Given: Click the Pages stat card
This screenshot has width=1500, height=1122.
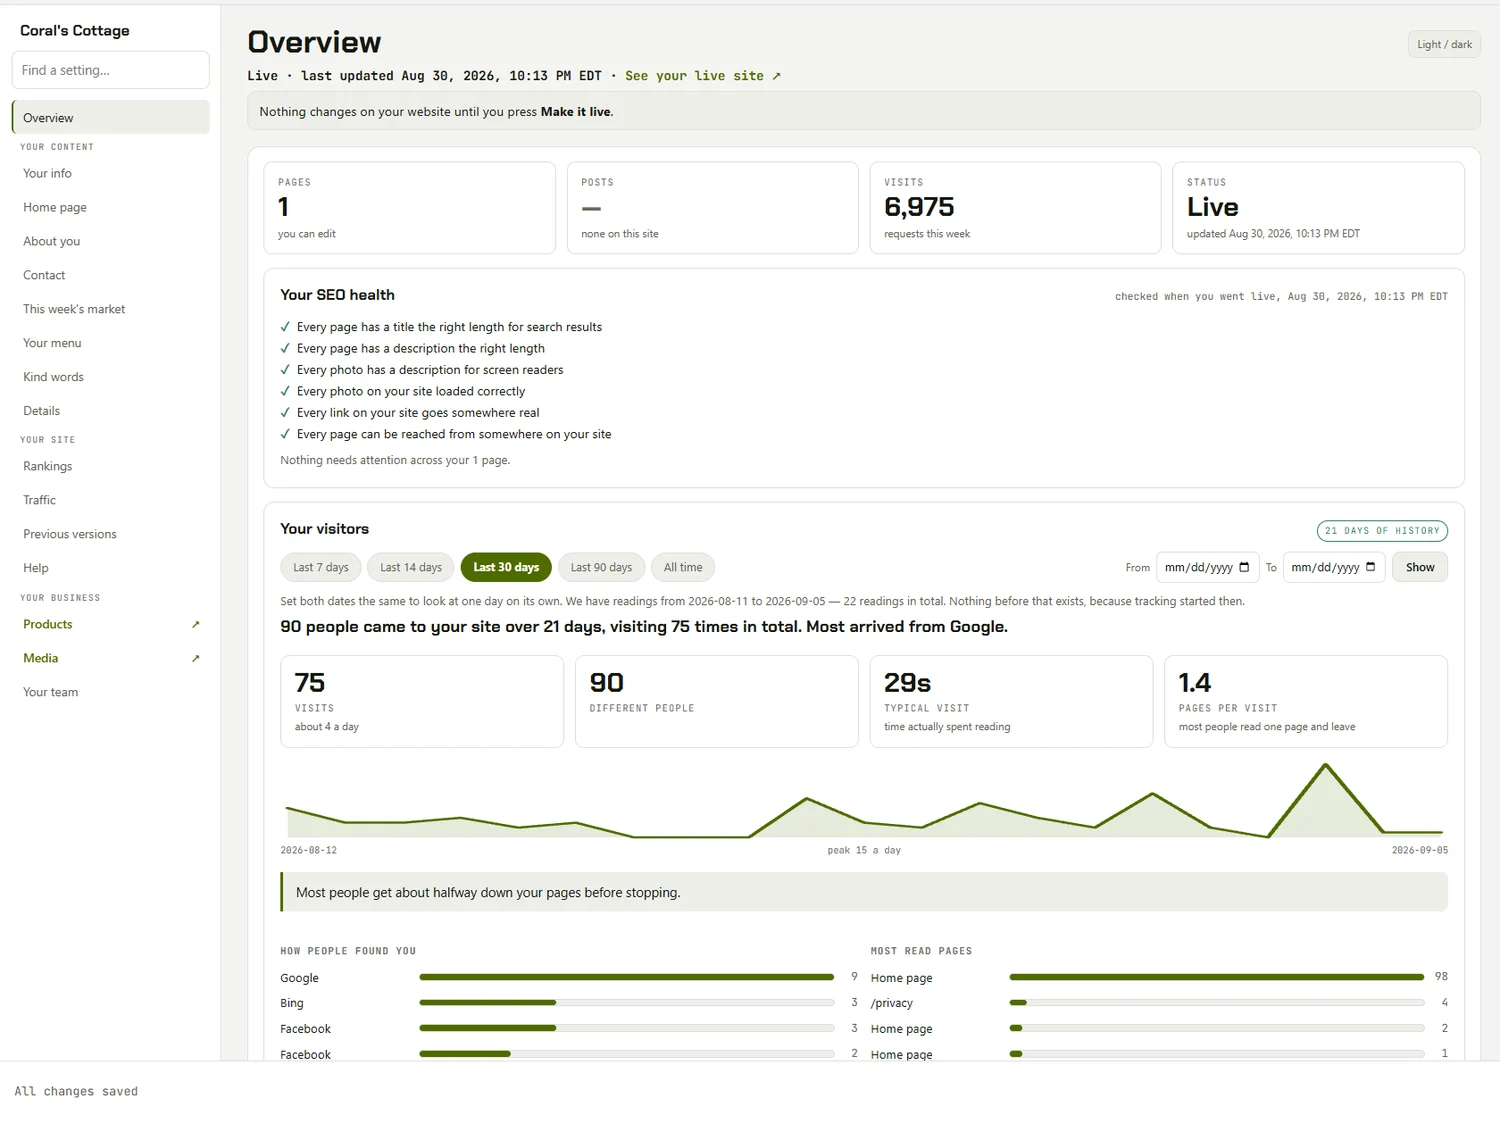Looking at the screenshot, I should coord(409,208).
